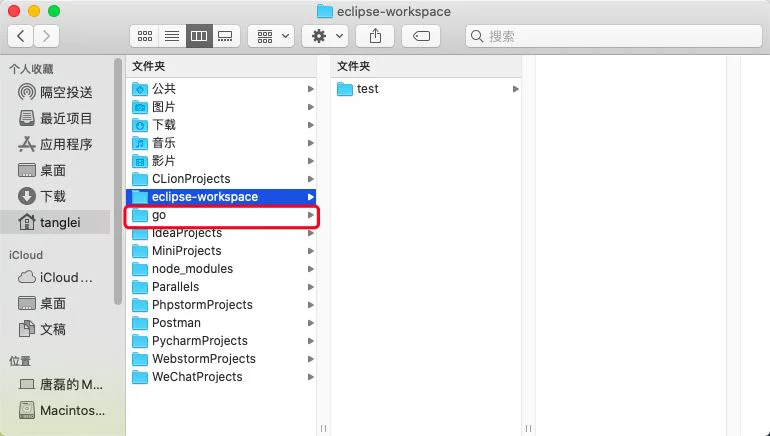Click the first column width handle
The width and height of the screenshot is (770, 436).
(323, 429)
